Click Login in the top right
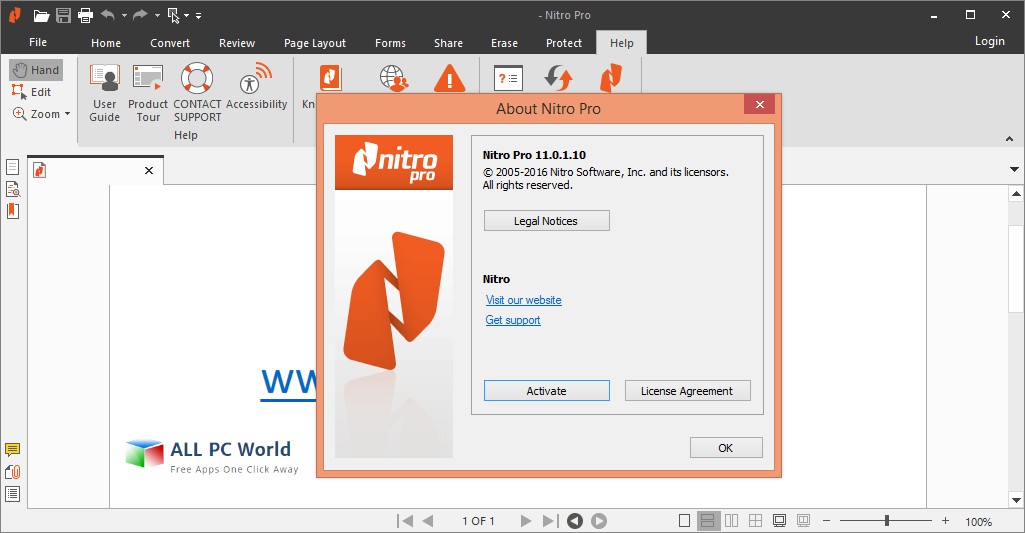 click(990, 41)
